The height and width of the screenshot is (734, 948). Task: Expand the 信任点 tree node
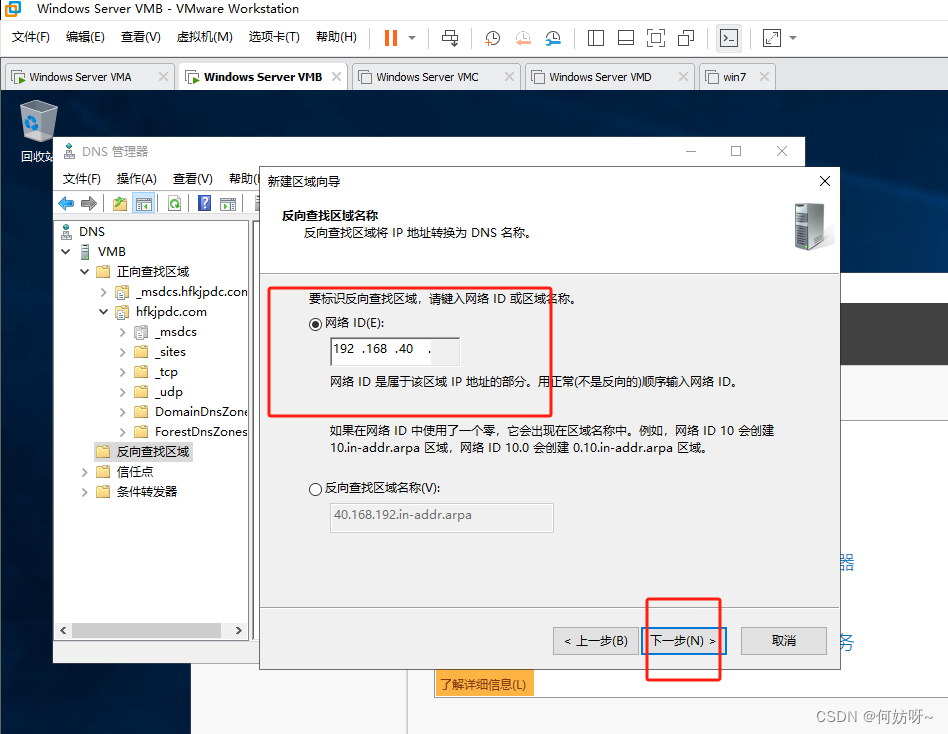click(85, 472)
